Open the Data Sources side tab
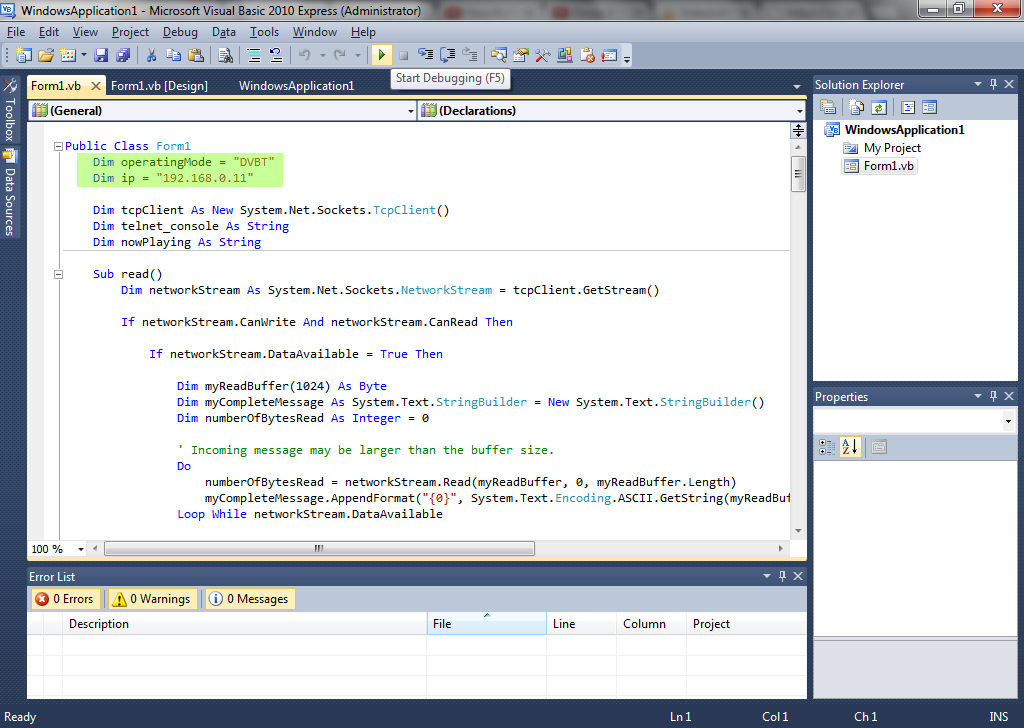The height and width of the screenshot is (728, 1024). coord(10,194)
